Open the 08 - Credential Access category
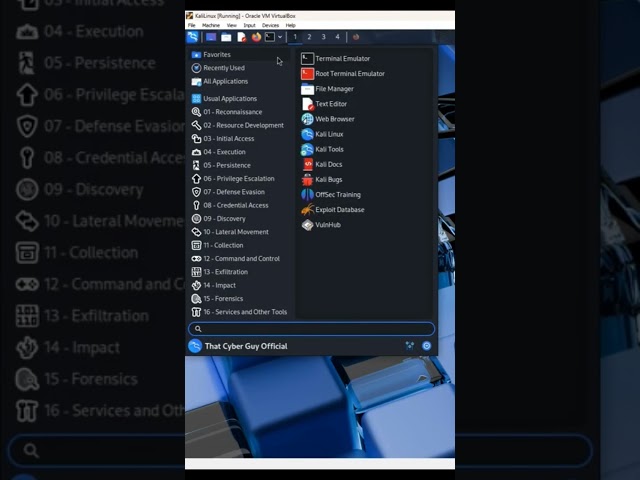The image size is (640, 480). pyautogui.click(x=240, y=205)
